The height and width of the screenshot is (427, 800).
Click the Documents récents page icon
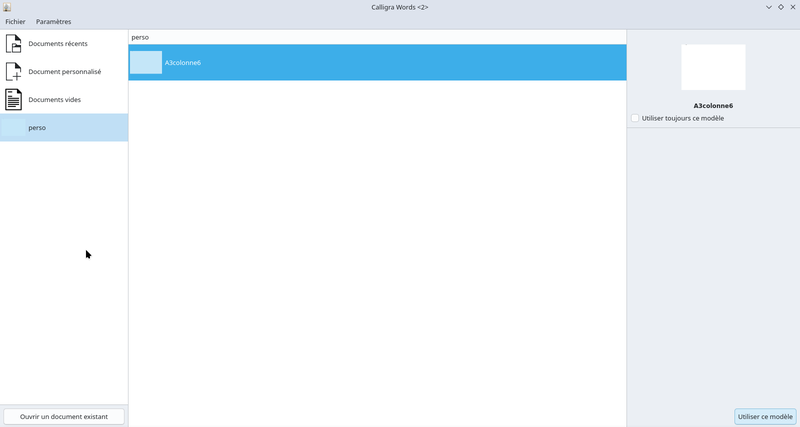[x=14, y=44]
